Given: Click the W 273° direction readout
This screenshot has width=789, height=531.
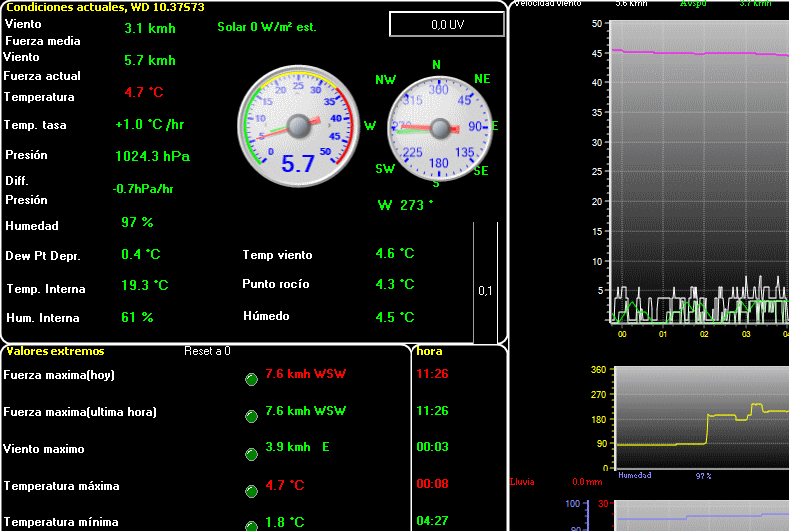Looking at the screenshot, I should (405, 205).
